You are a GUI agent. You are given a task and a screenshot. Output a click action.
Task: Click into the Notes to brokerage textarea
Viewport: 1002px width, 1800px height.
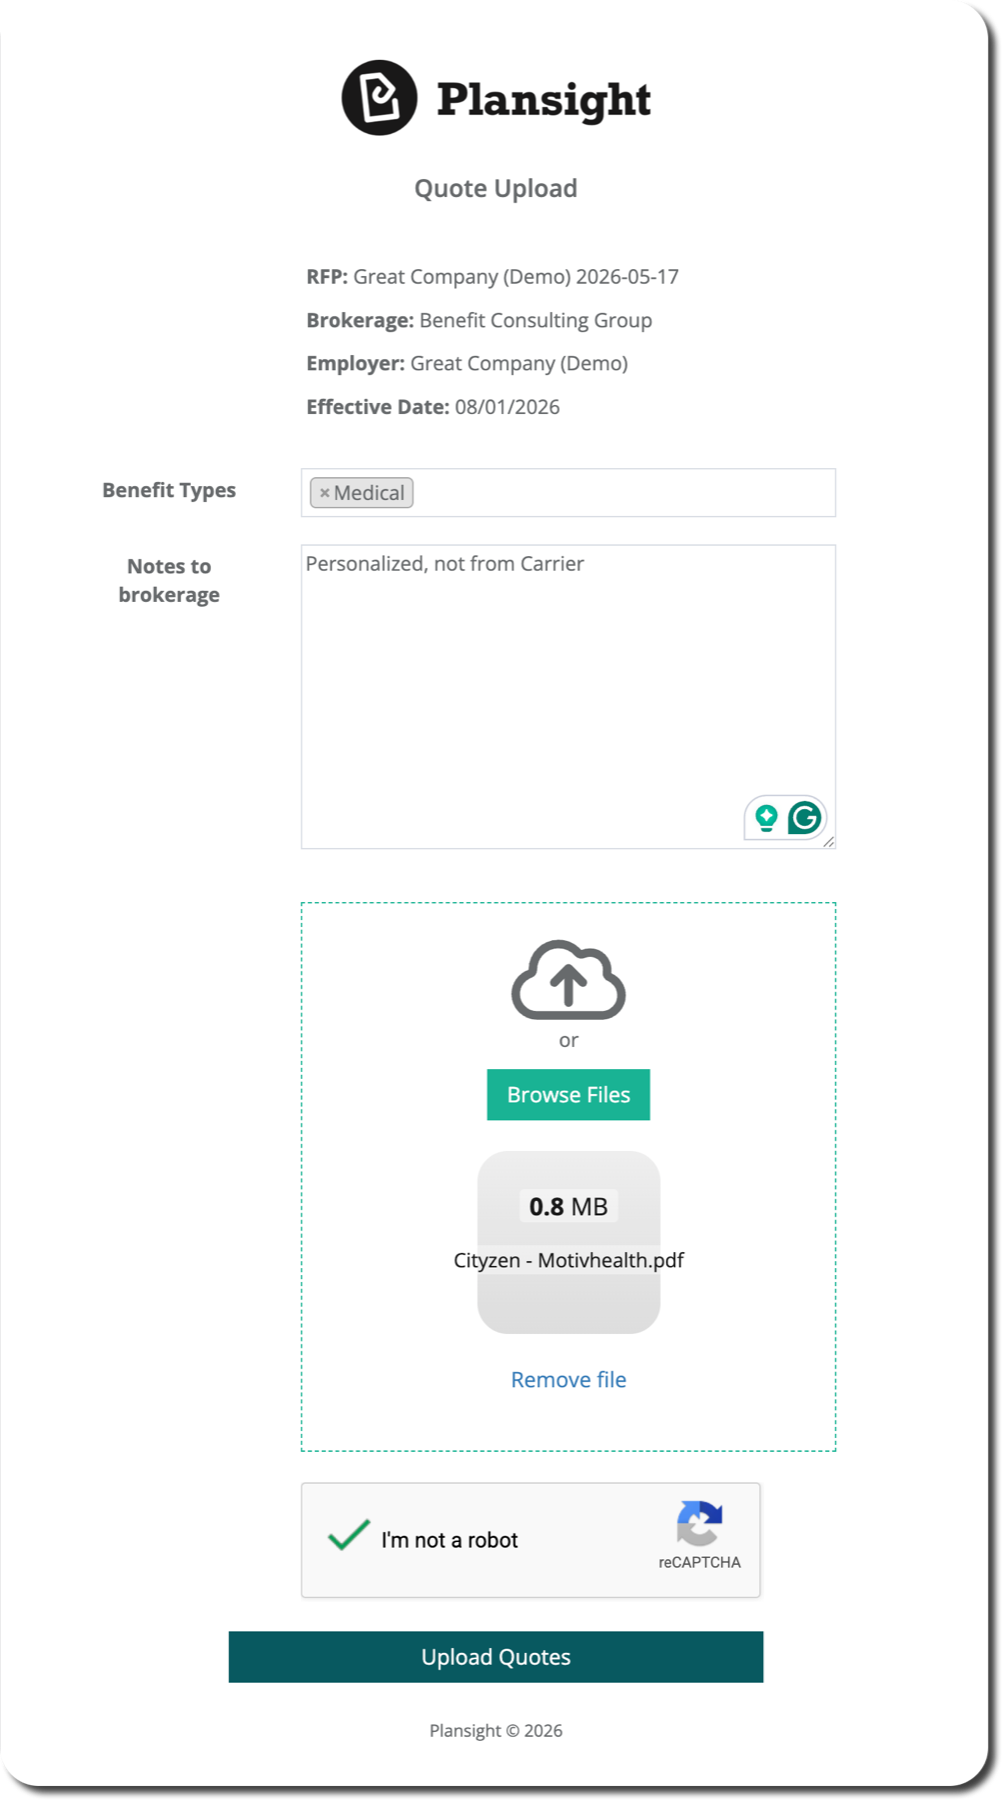[568, 697]
